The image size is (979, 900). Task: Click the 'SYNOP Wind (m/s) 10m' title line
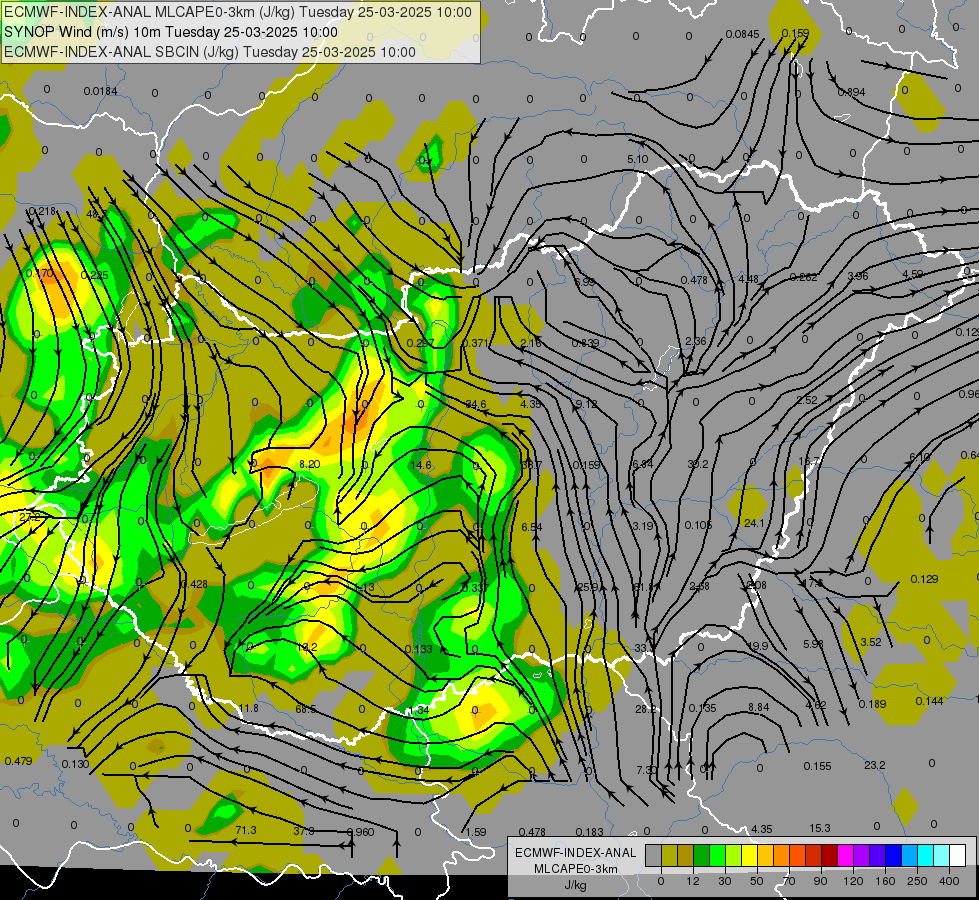click(170, 32)
